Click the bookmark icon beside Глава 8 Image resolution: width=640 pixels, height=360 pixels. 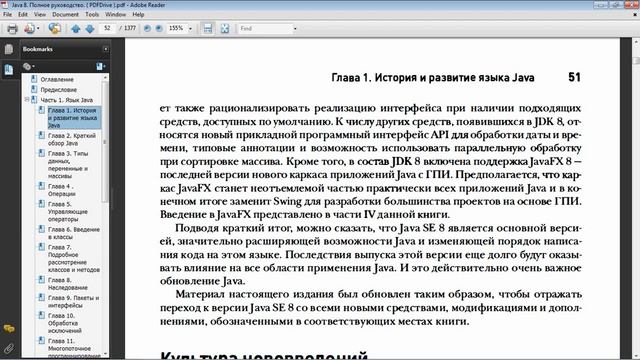pyautogui.click(x=42, y=280)
